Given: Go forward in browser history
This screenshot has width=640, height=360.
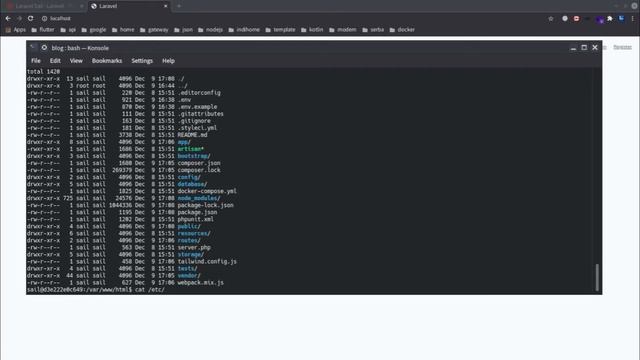Looking at the screenshot, I should (x=19, y=18).
